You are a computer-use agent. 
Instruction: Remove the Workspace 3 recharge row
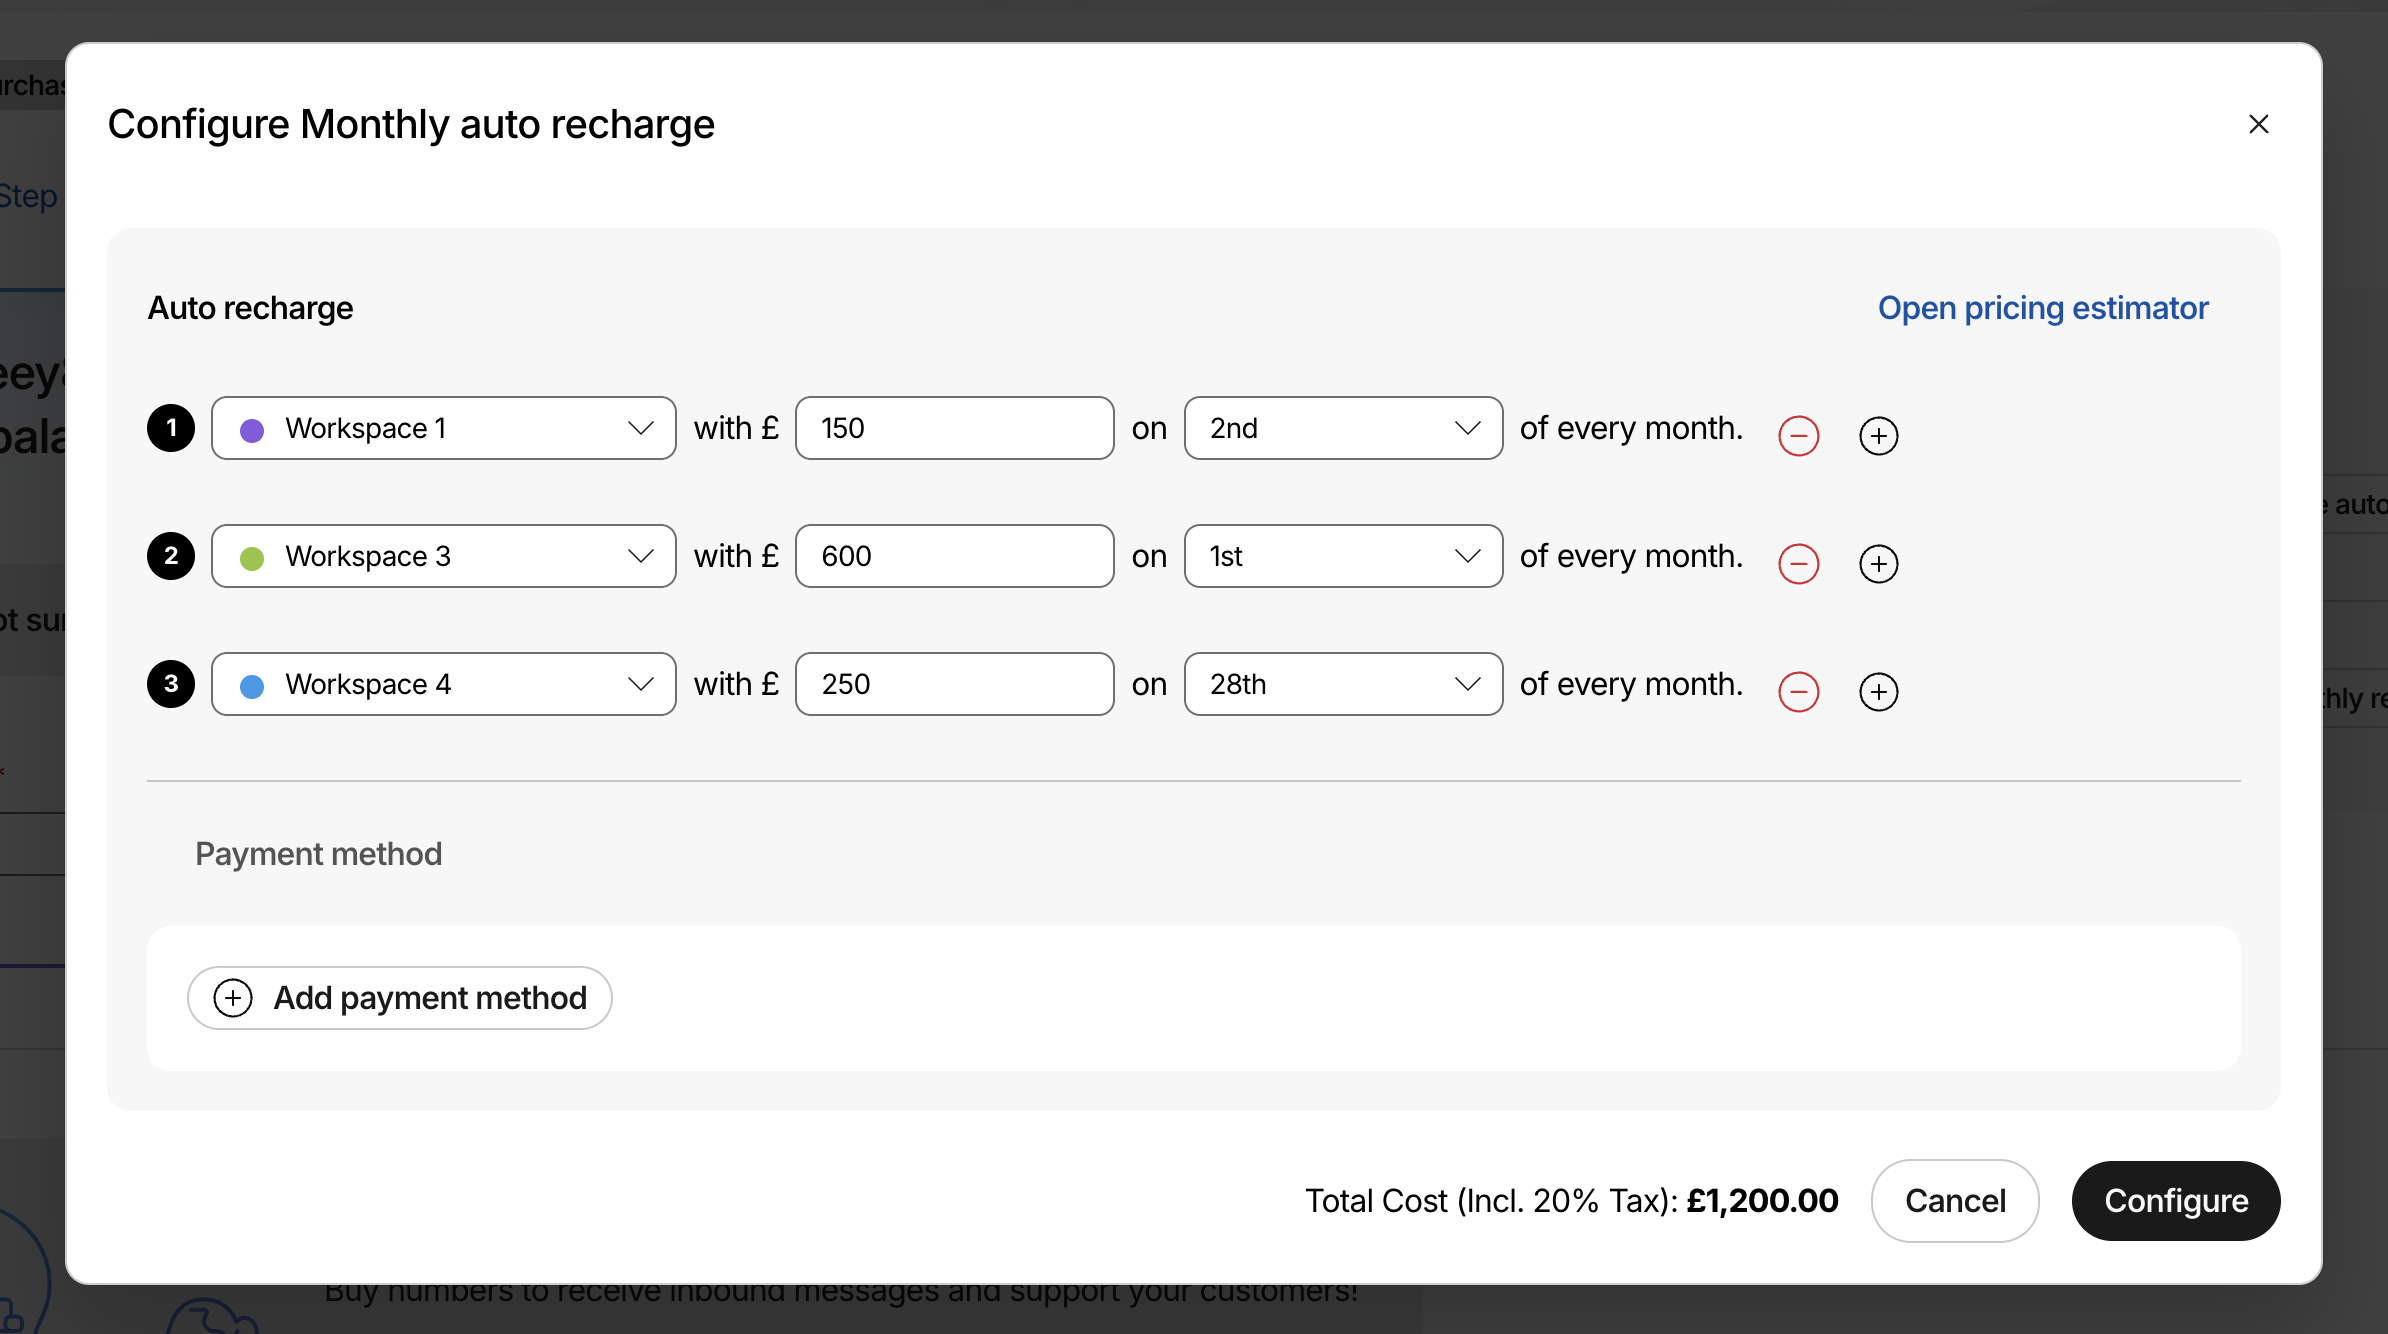(1798, 564)
